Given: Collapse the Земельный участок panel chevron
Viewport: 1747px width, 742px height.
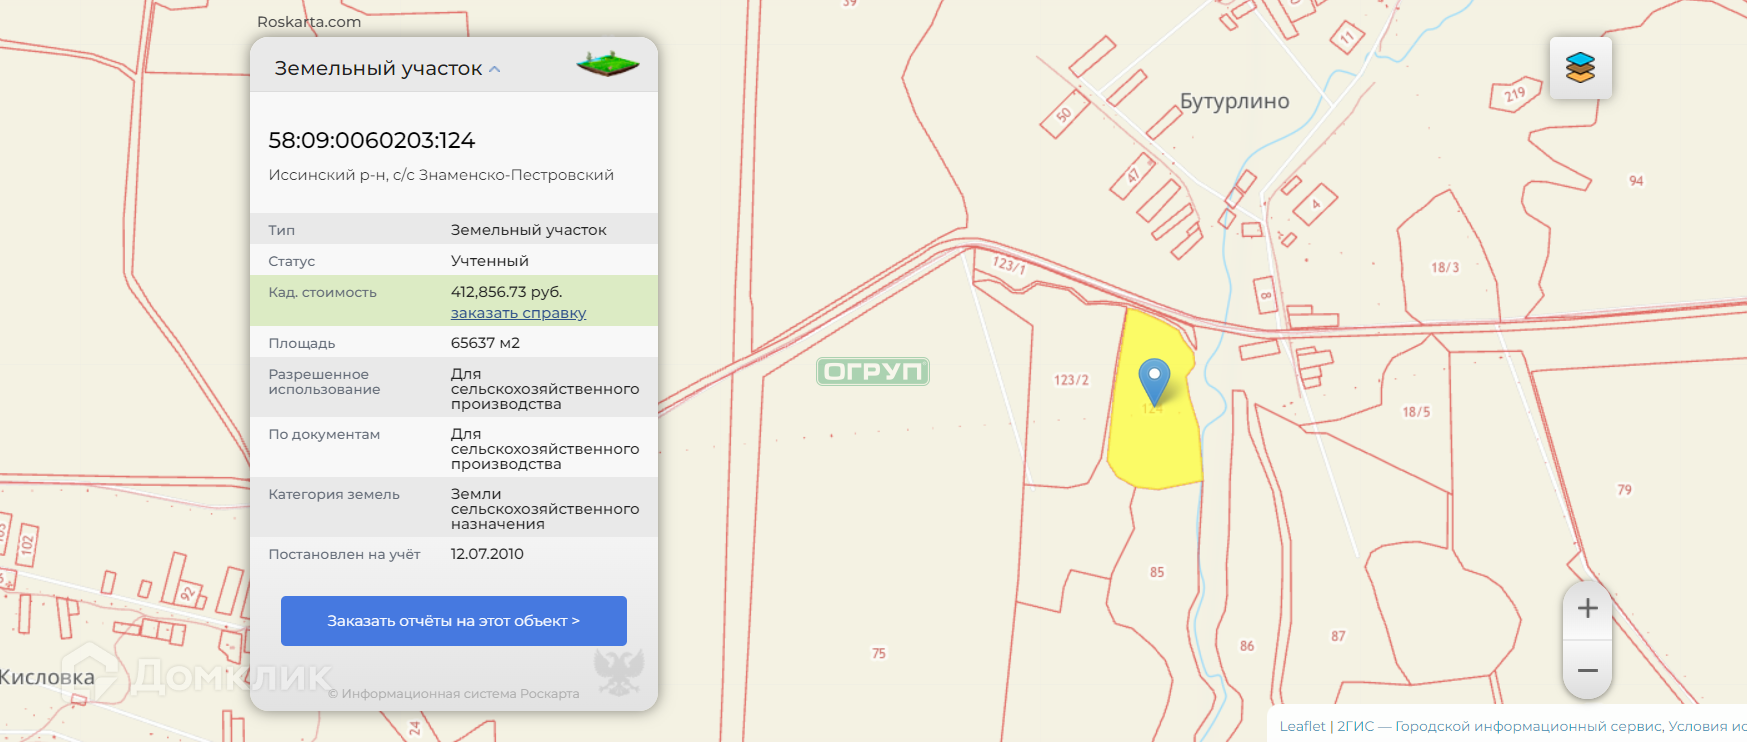Looking at the screenshot, I should [x=494, y=69].
